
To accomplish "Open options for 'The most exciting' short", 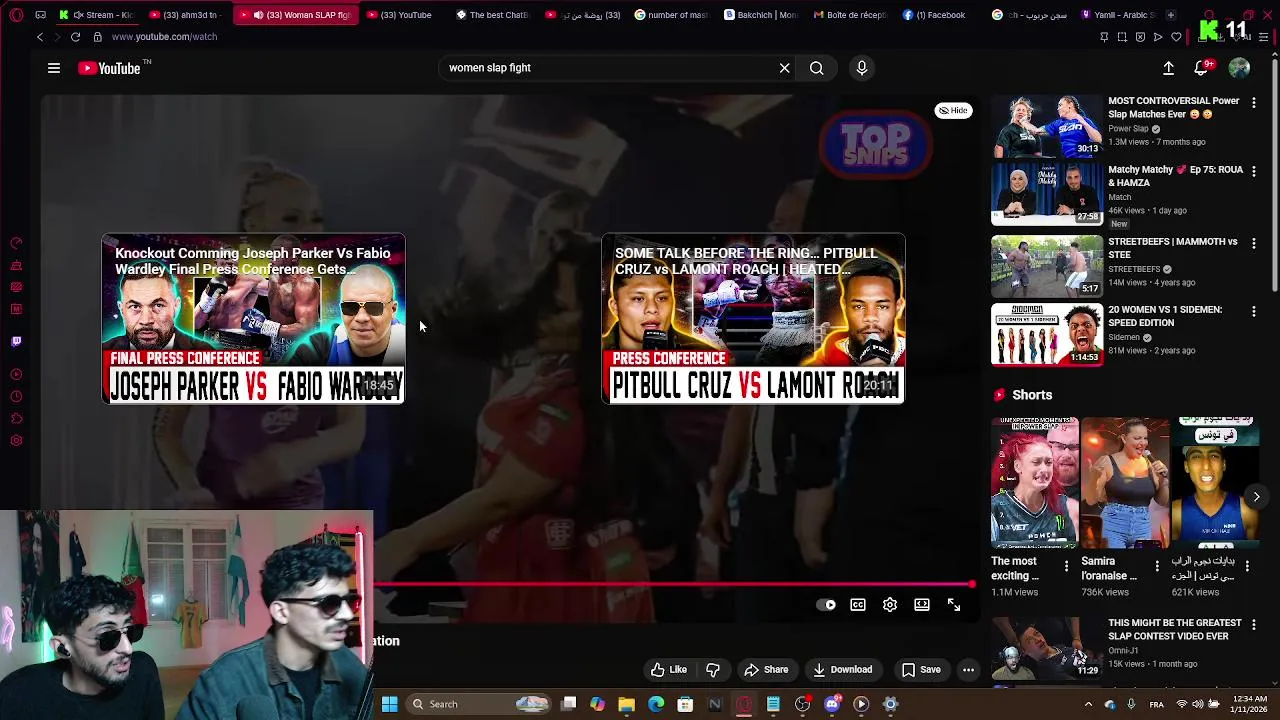I will pyautogui.click(x=1066, y=567).
